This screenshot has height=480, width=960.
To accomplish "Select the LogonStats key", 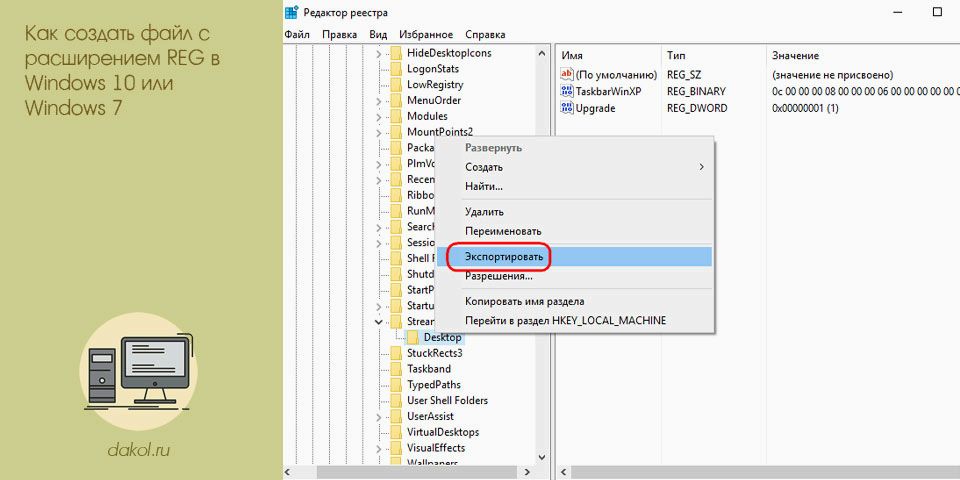I will (433, 69).
